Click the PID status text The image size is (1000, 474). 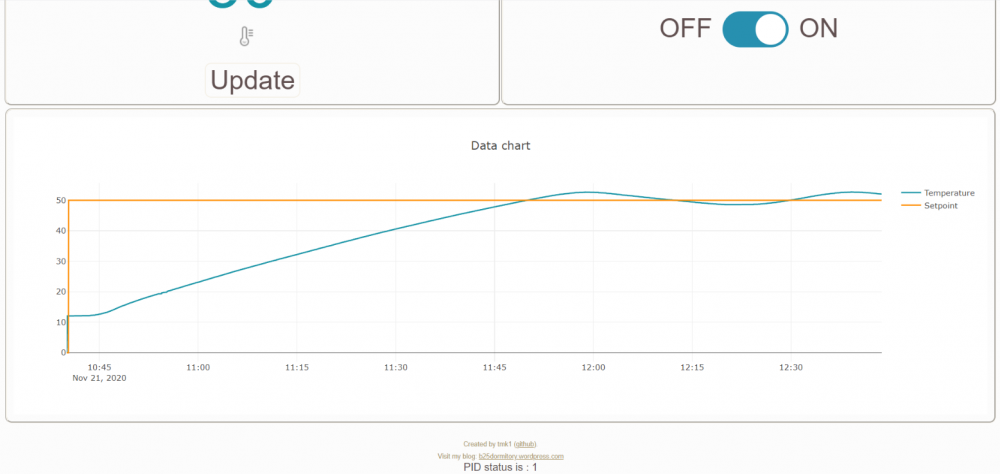pos(500,467)
